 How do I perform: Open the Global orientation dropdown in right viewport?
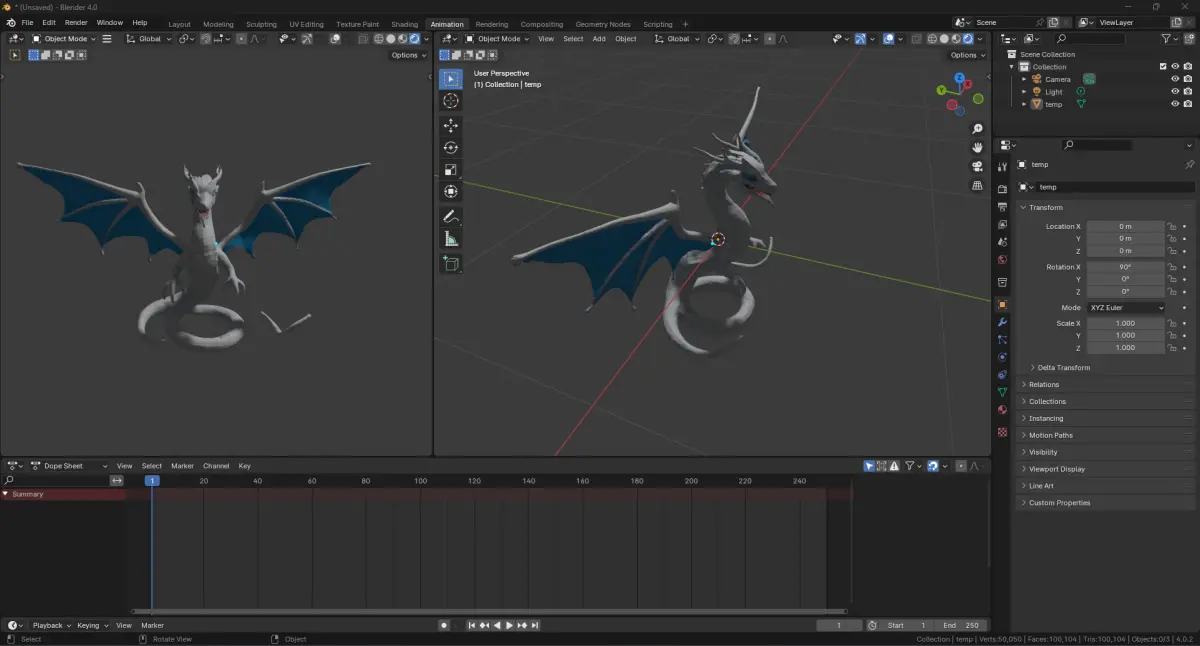677,39
